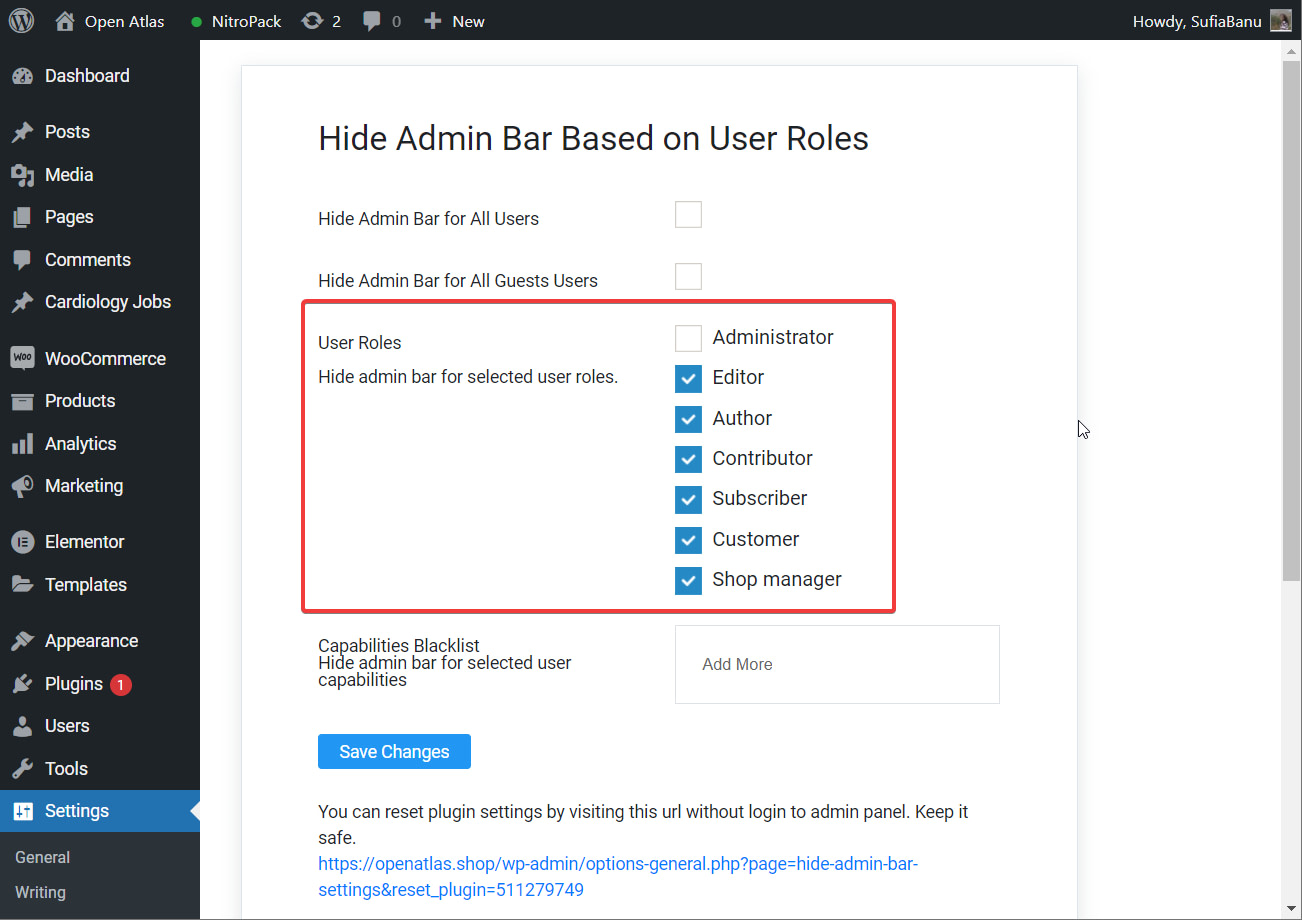Open the WooCommerce icon in the sidebar

coord(22,357)
